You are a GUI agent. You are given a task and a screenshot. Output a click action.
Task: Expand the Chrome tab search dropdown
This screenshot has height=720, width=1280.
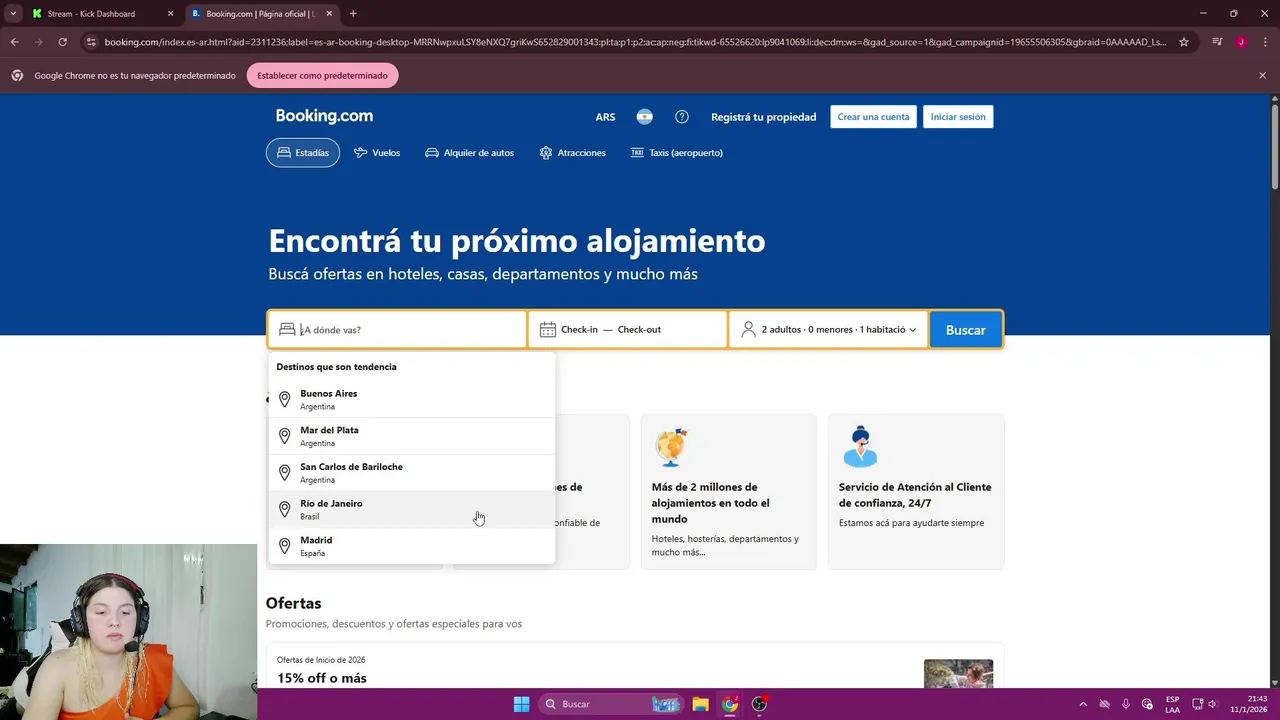pos(13,14)
